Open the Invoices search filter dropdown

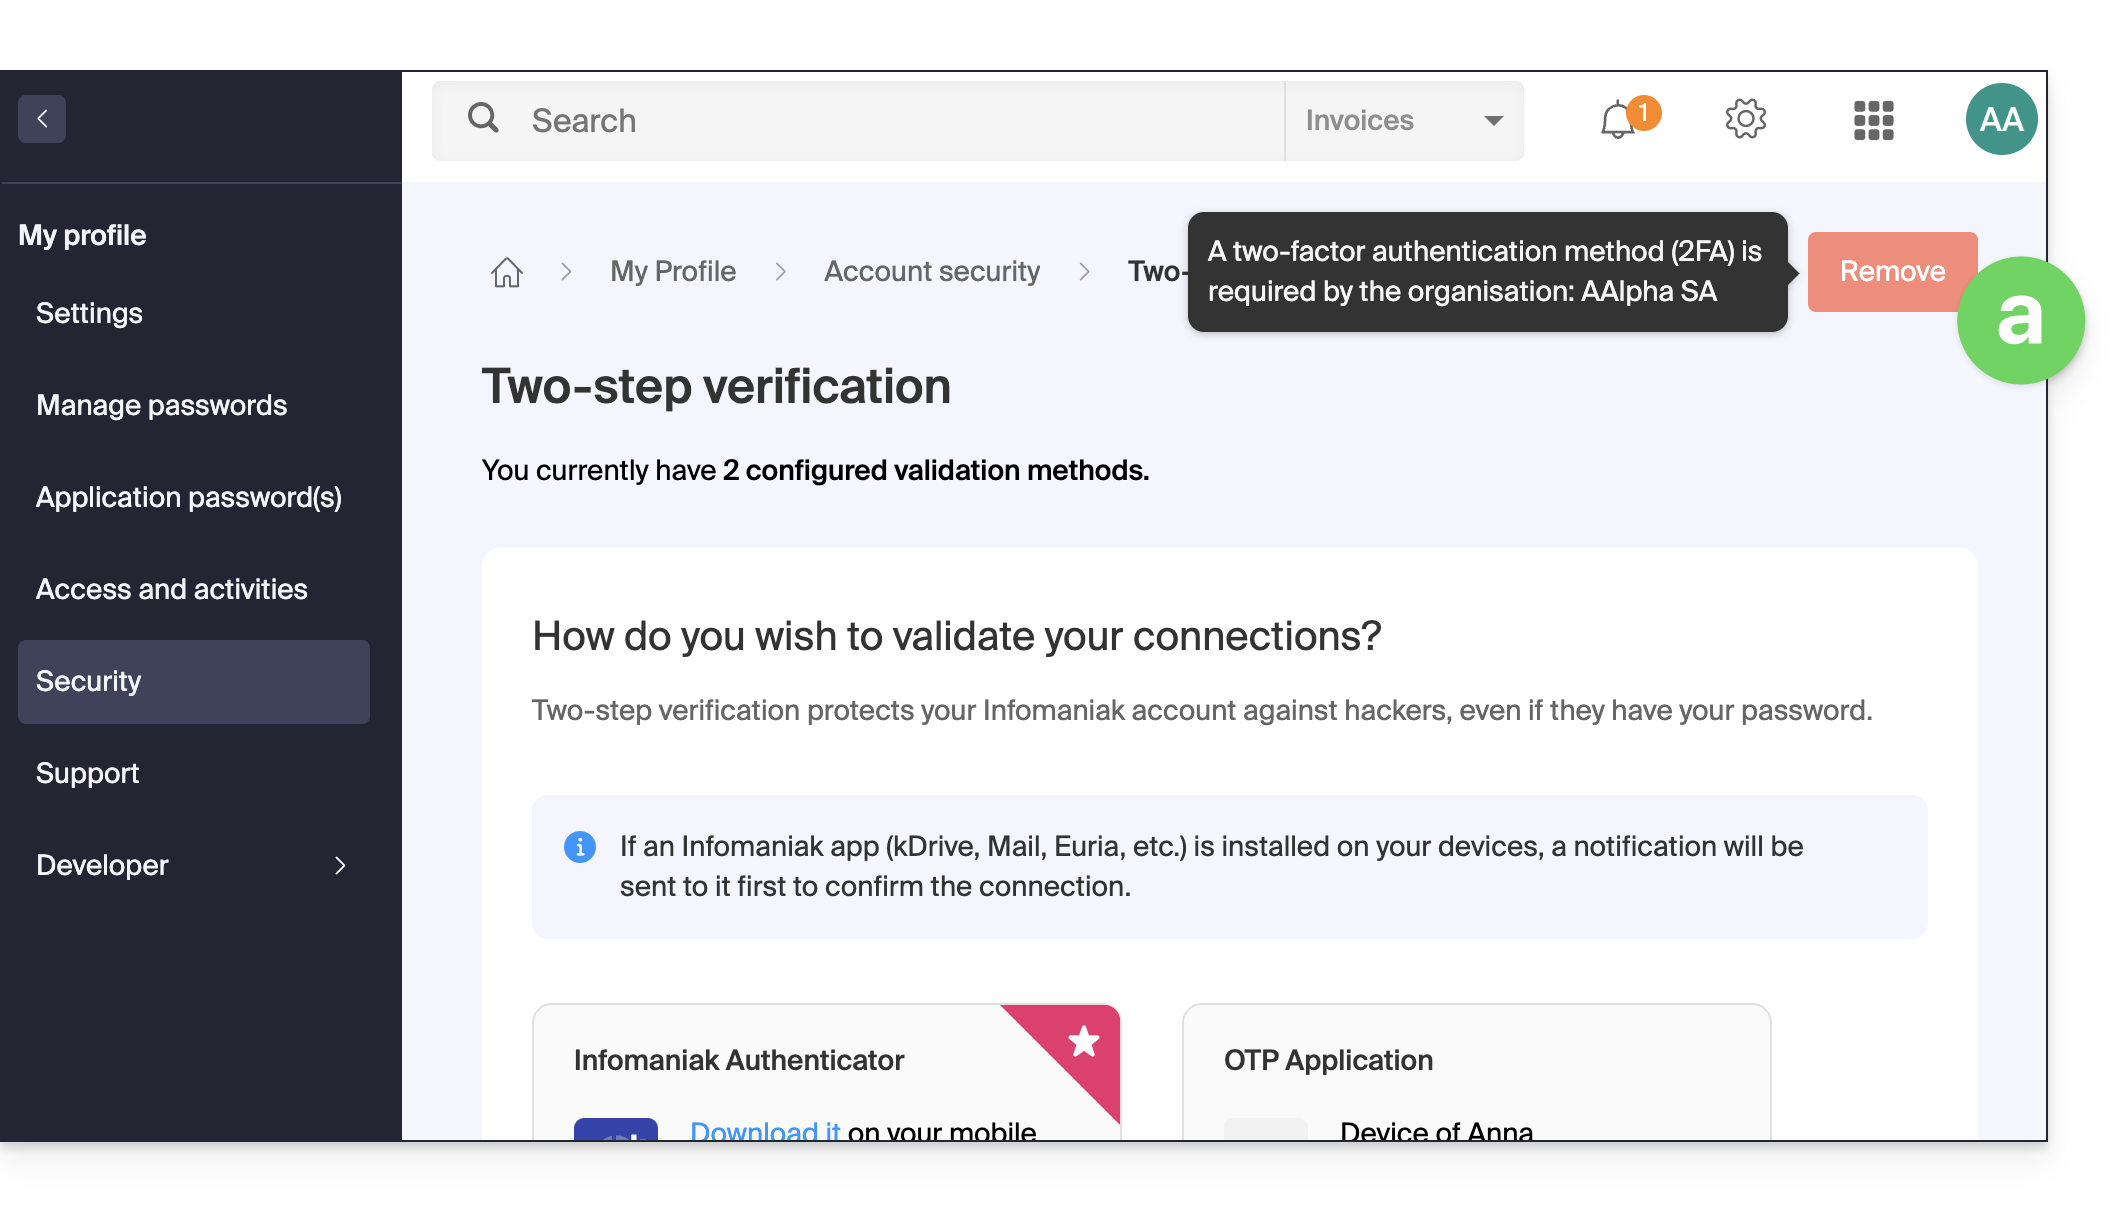pos(1404,121)
